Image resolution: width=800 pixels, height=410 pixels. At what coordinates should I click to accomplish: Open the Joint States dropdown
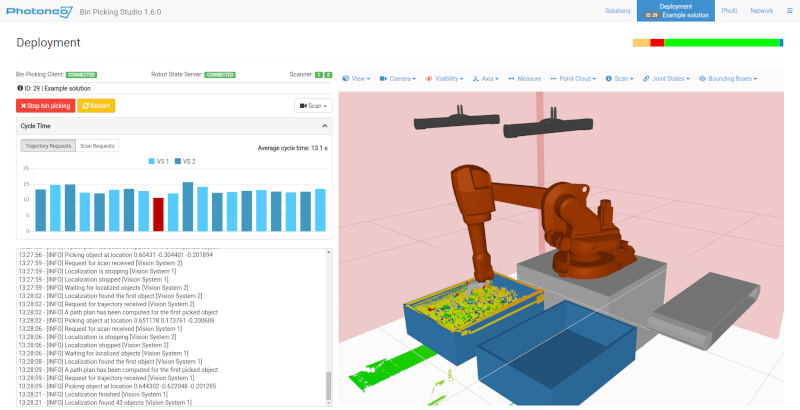666,79
